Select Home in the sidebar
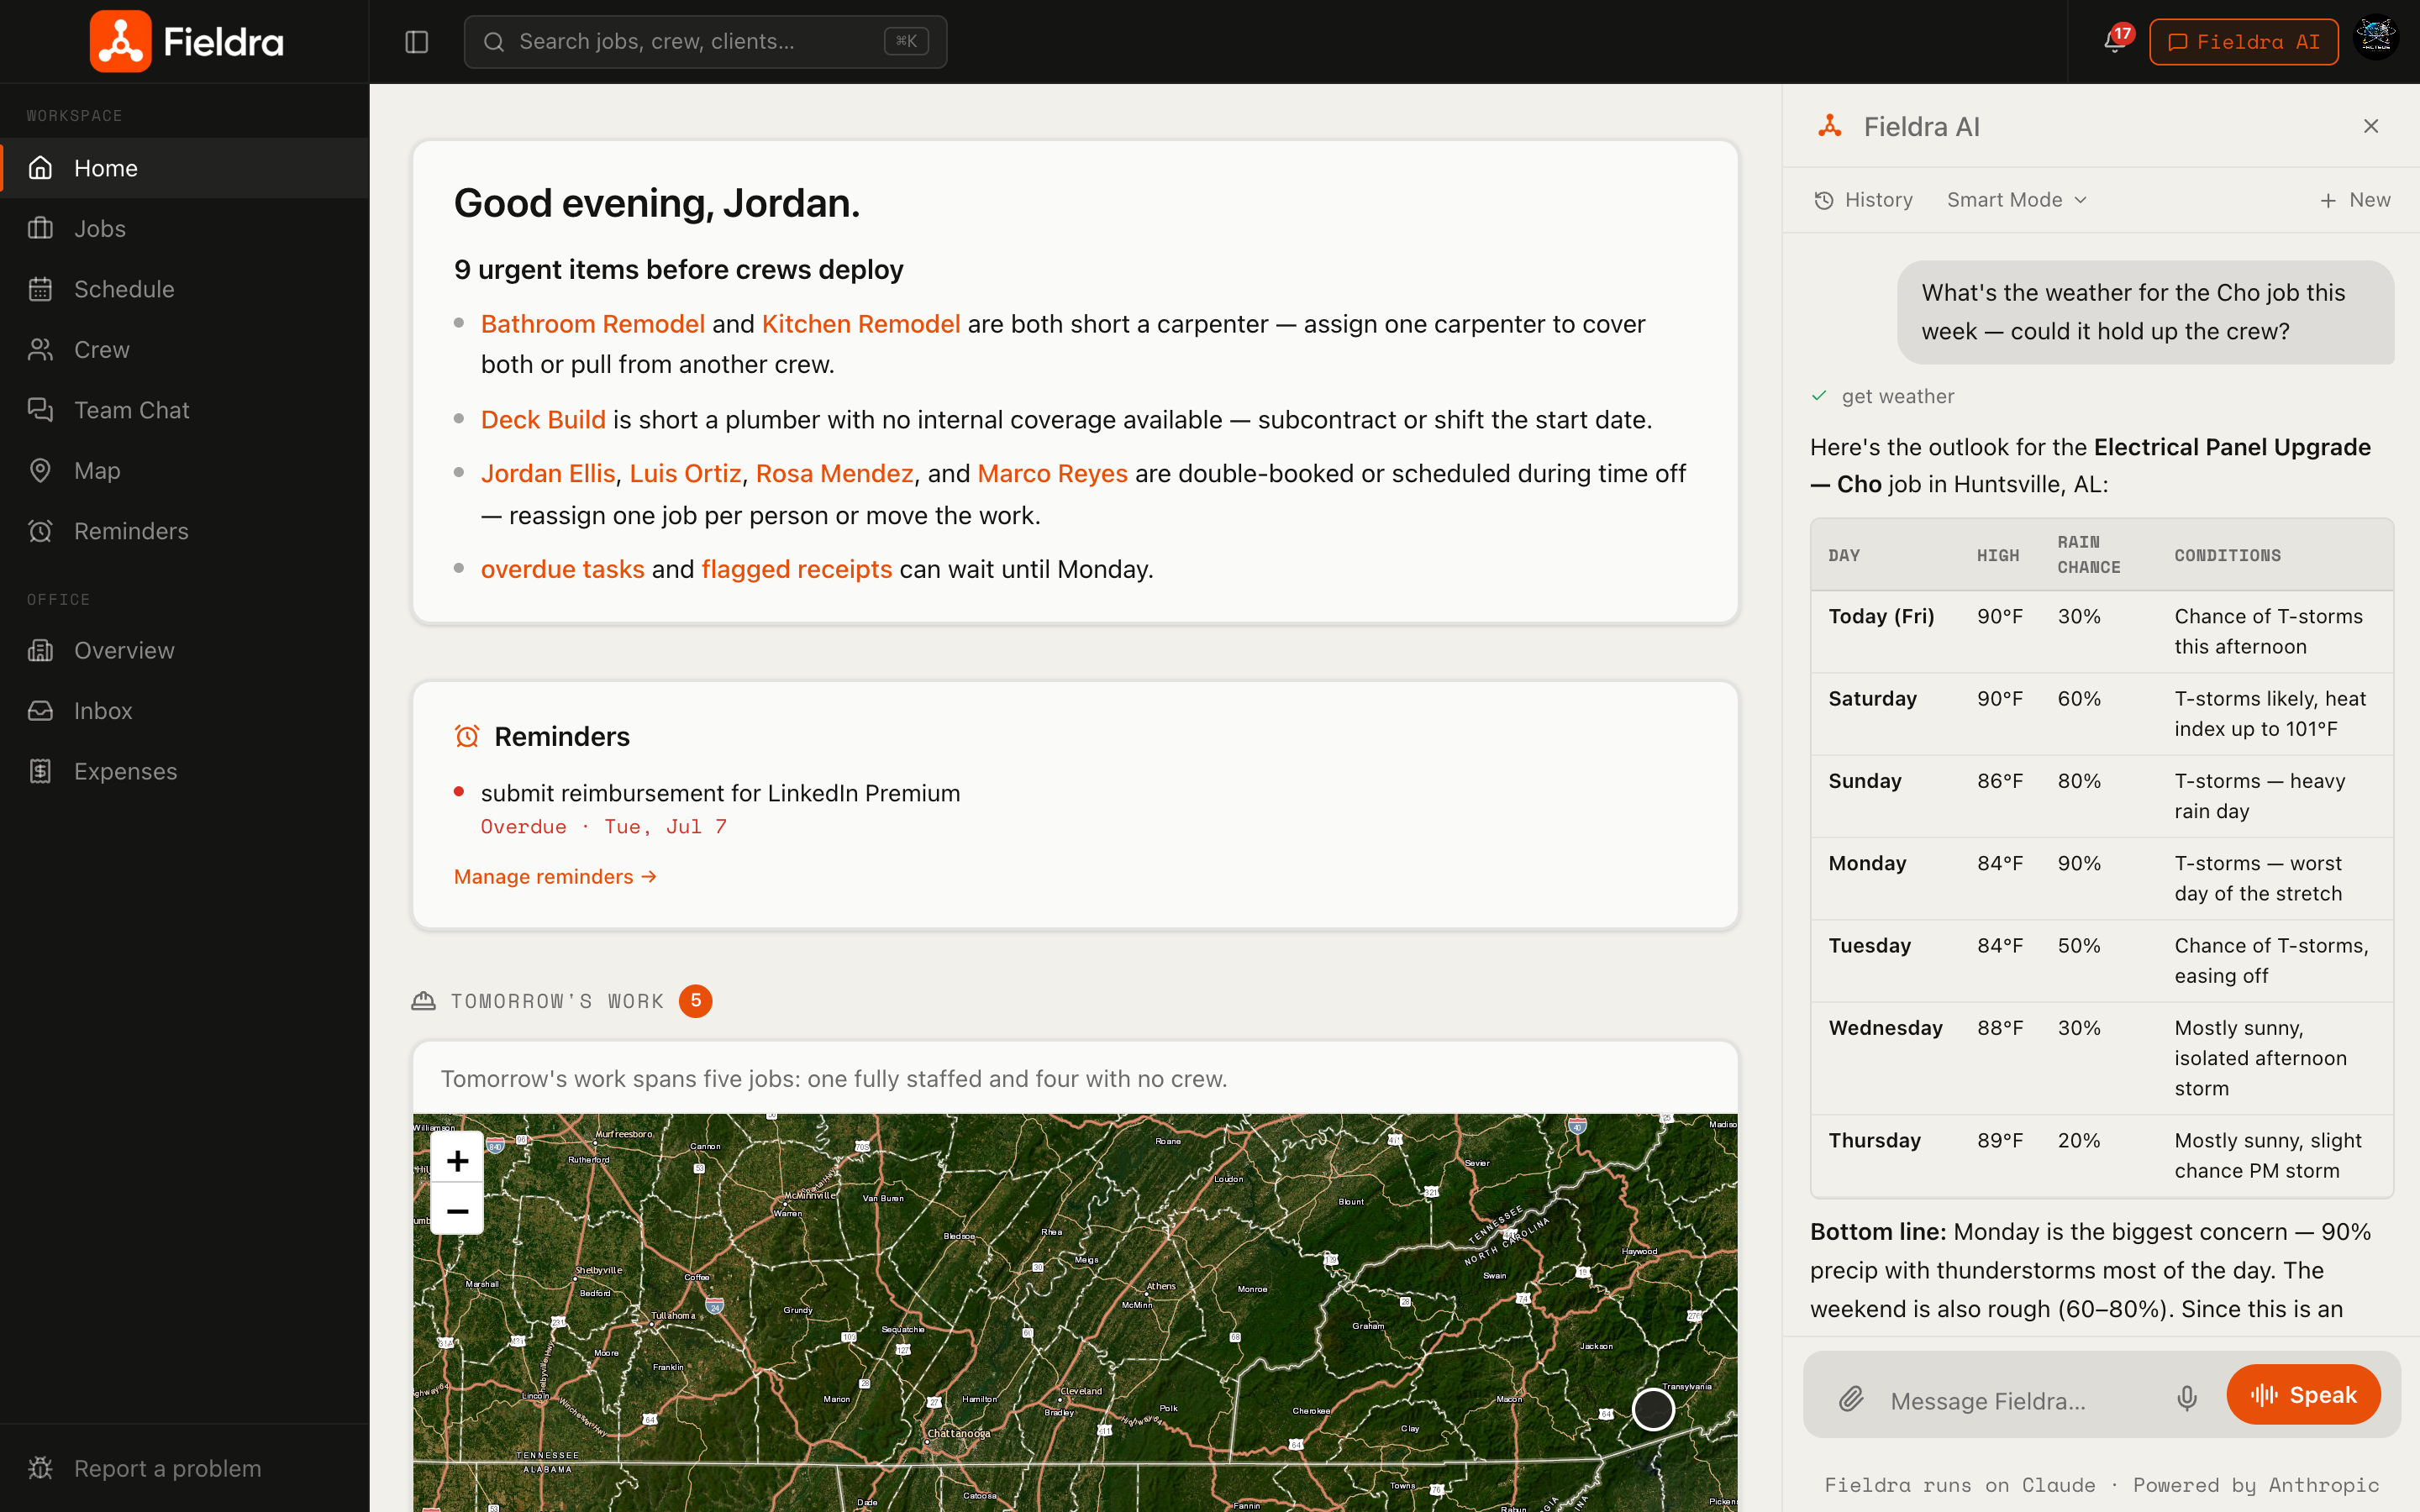The width and height of the screenshot is (2420, 1512). (184, 168)
